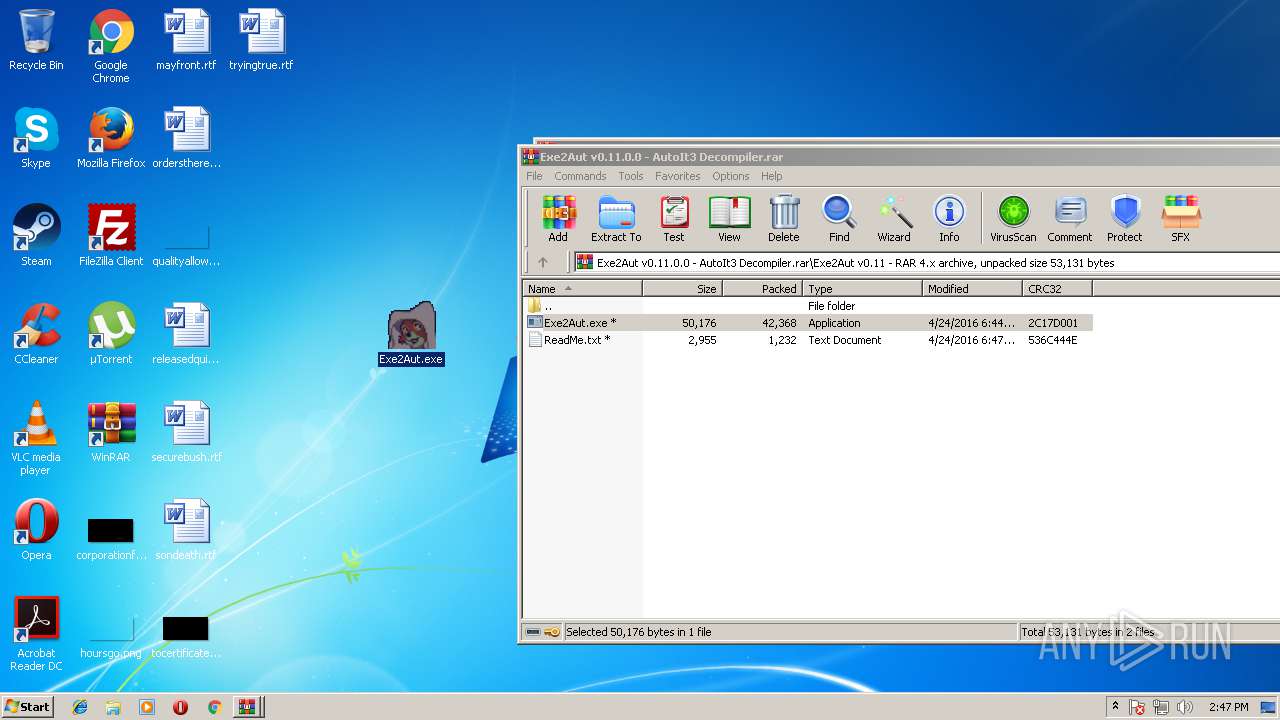The image size is (1280, 720).
Task: Click the WinRAR taskbar button
Action: [x=246, y=707]
